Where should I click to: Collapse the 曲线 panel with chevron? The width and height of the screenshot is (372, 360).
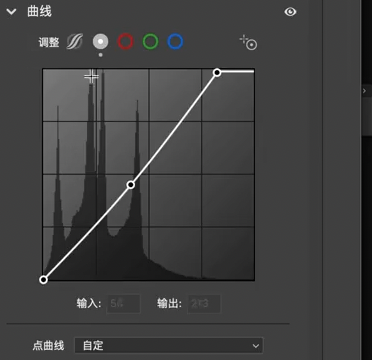(x=12, y=12)
